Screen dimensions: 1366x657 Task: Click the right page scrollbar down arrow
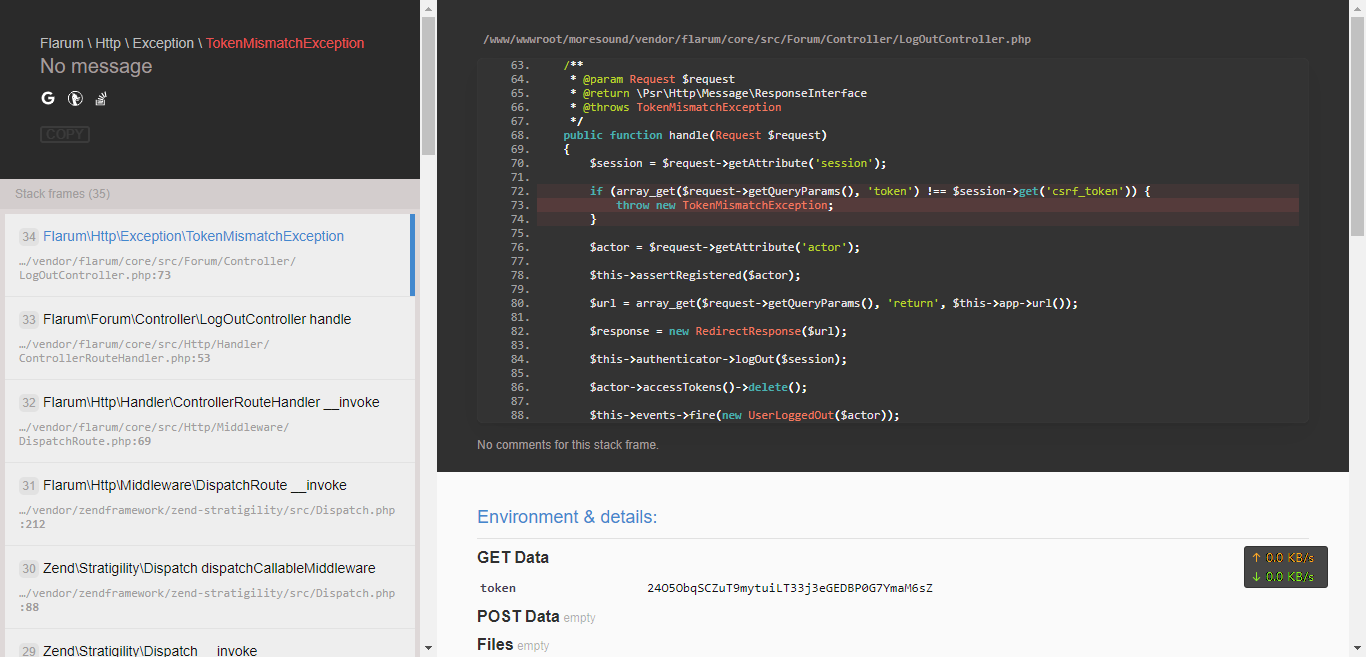click(x=1357, y=648)
